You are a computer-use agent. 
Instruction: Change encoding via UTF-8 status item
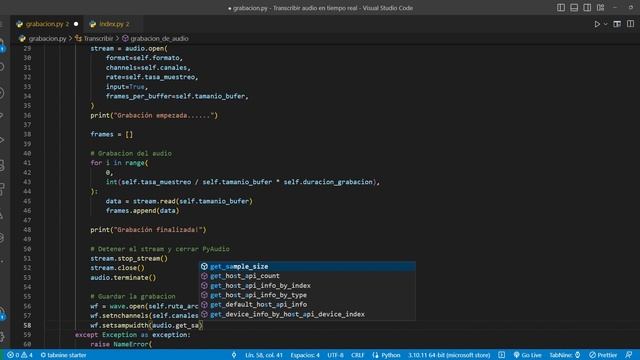point(335,355)
